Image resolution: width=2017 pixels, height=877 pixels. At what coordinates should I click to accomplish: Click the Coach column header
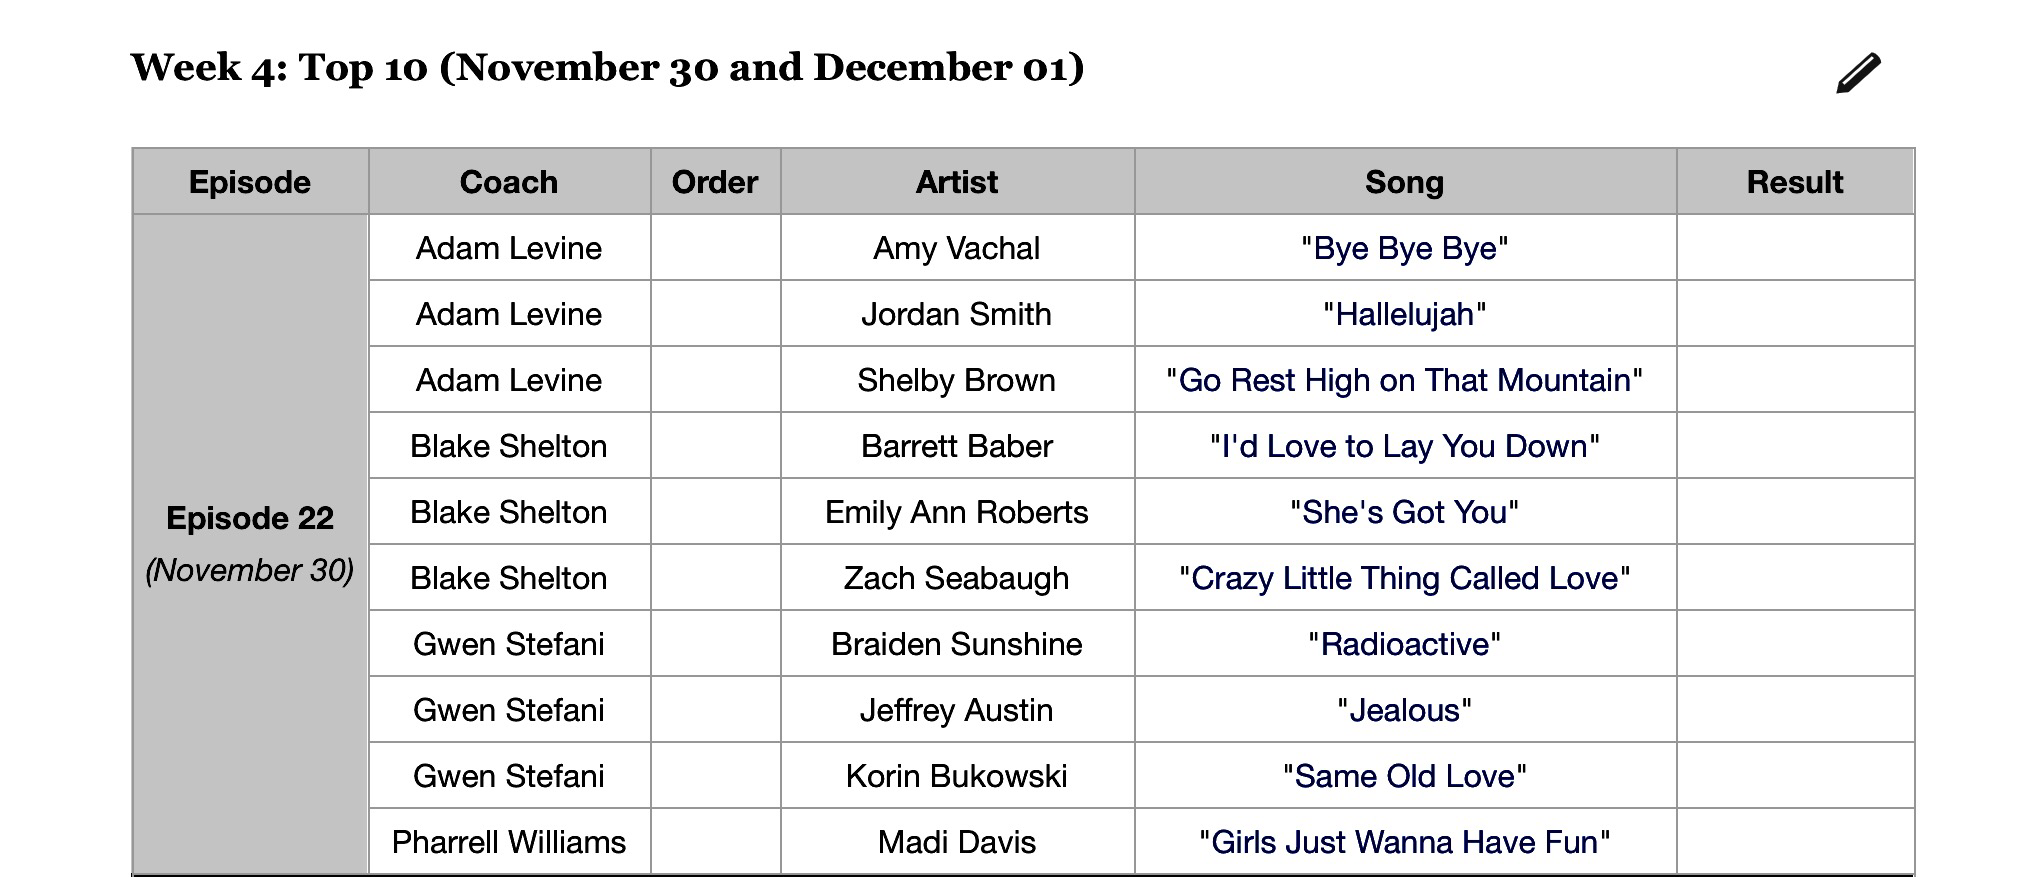click(x=509, y=182)
